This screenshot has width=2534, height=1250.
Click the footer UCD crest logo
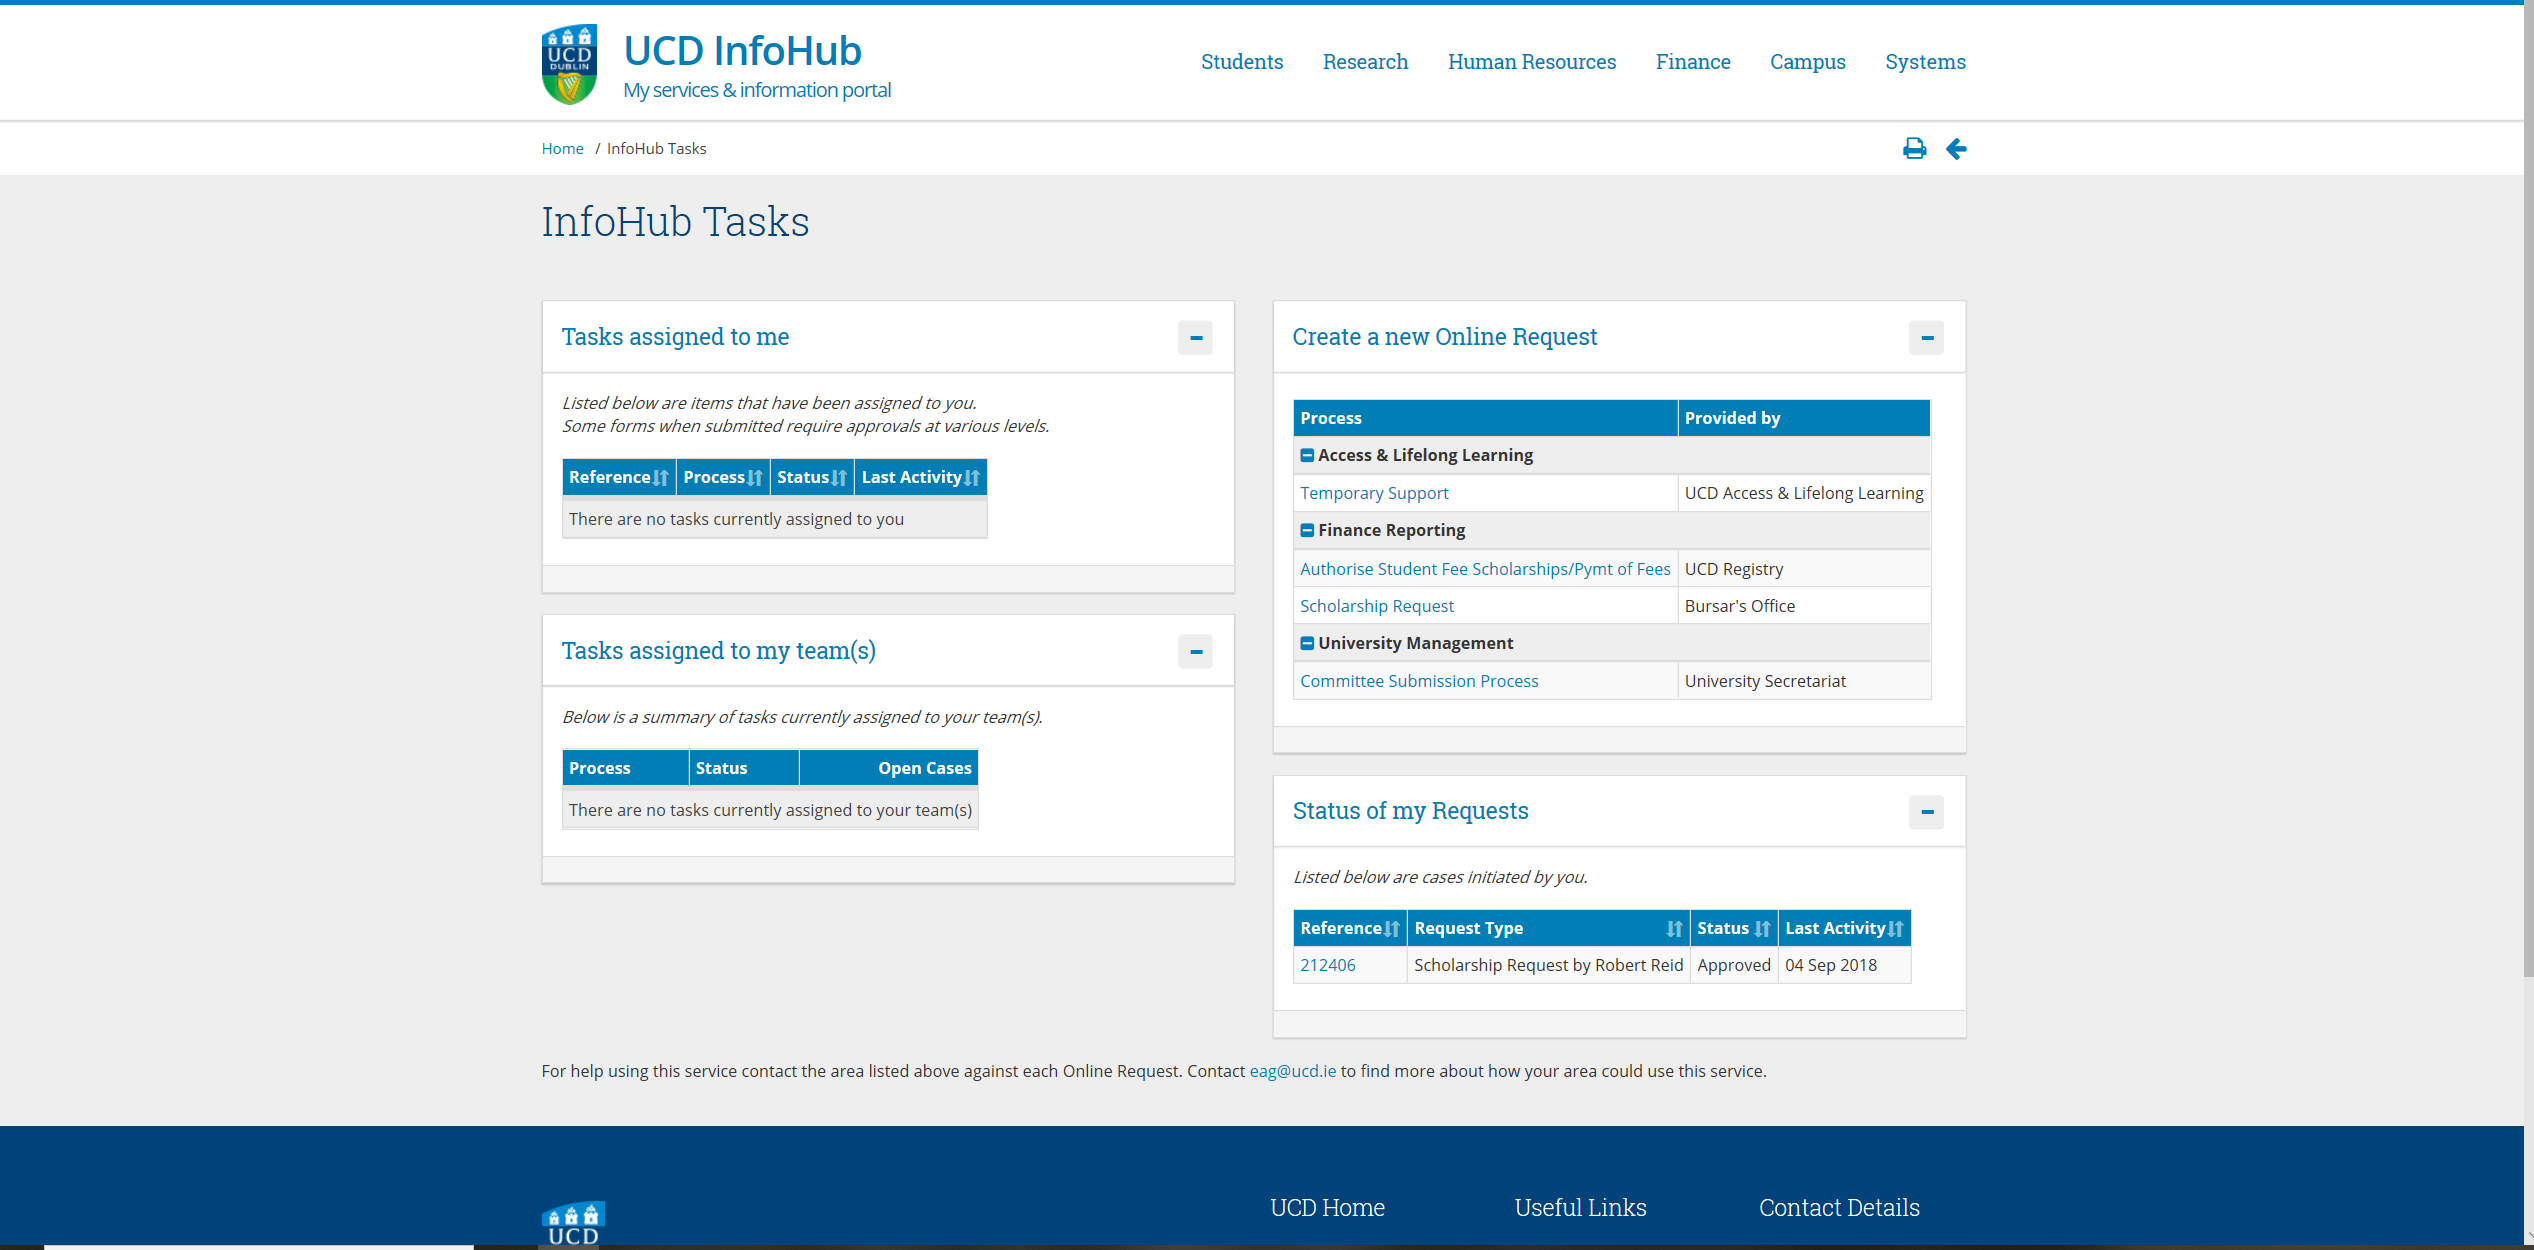(574, 1225)
